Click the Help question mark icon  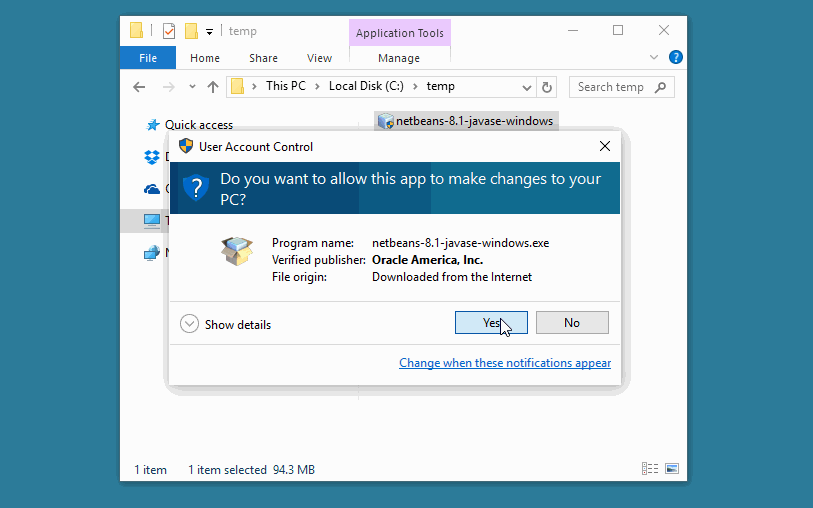point(675,58)
